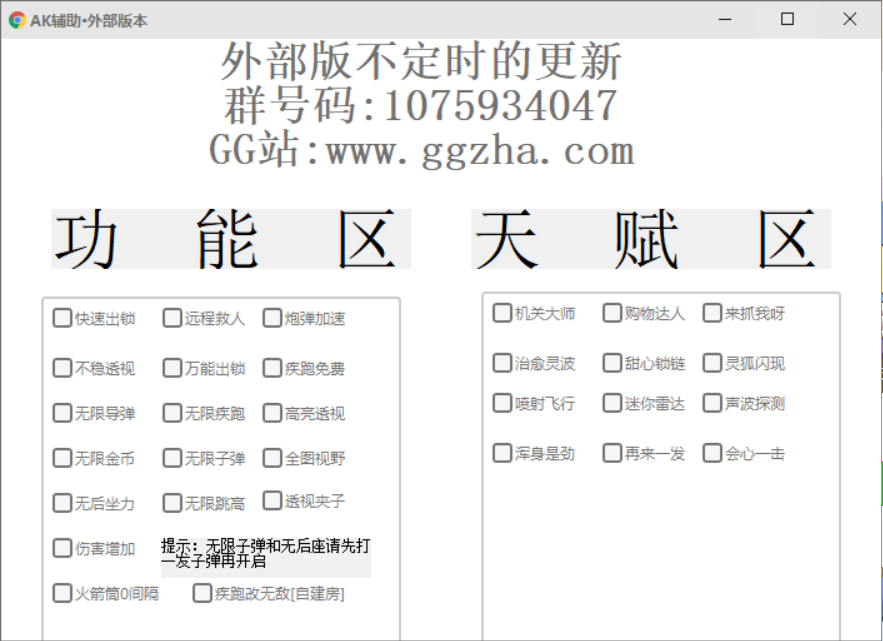Screen dimensions: 883x641
Task: Enable the 机关大师 talent checkbox
Action: (x=502, y=313)
